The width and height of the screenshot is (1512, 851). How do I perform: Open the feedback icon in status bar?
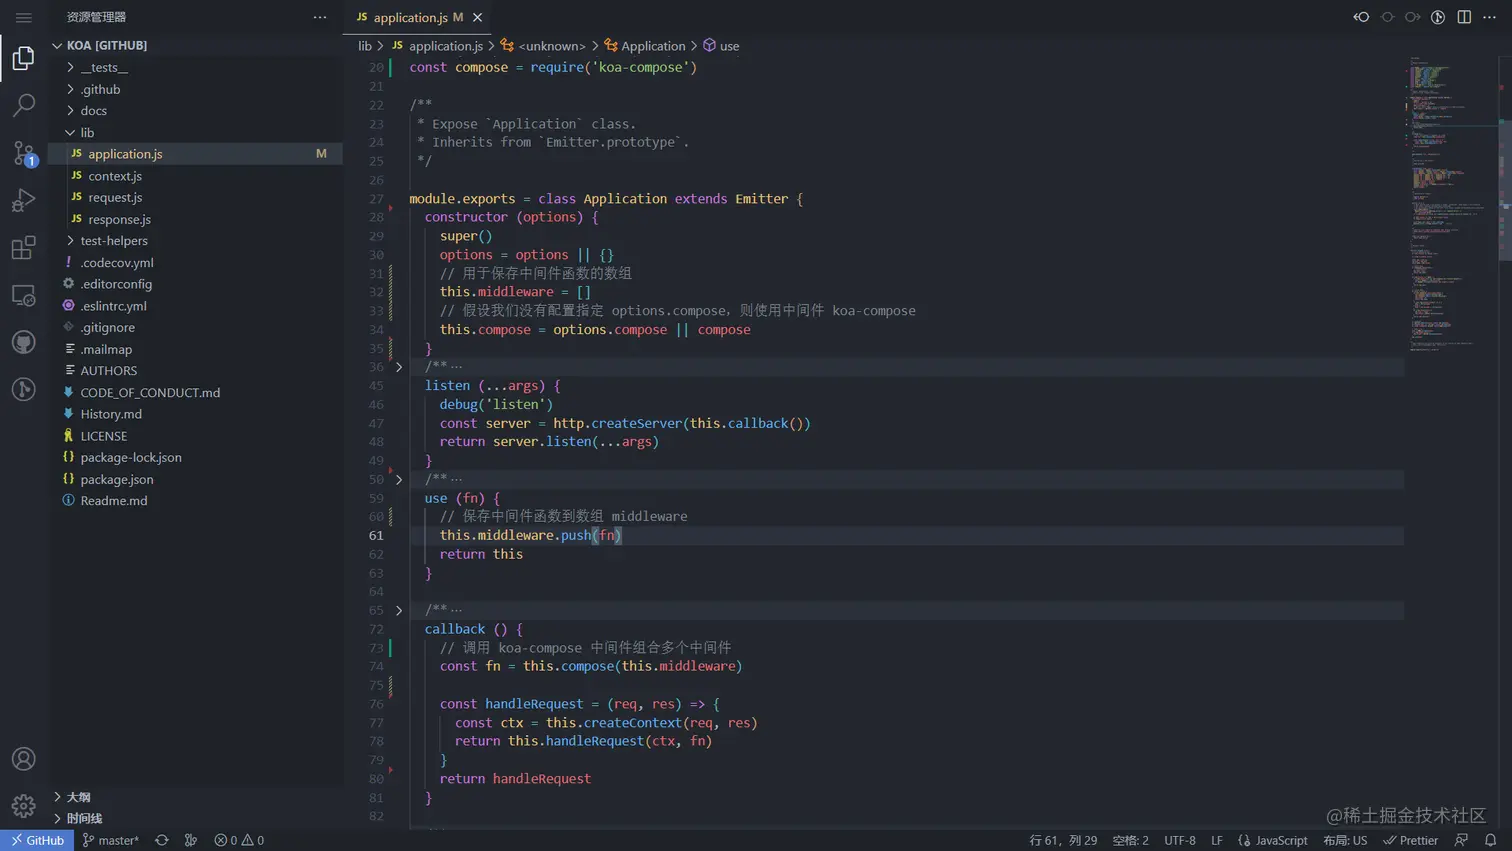(x=1462, y=840)
